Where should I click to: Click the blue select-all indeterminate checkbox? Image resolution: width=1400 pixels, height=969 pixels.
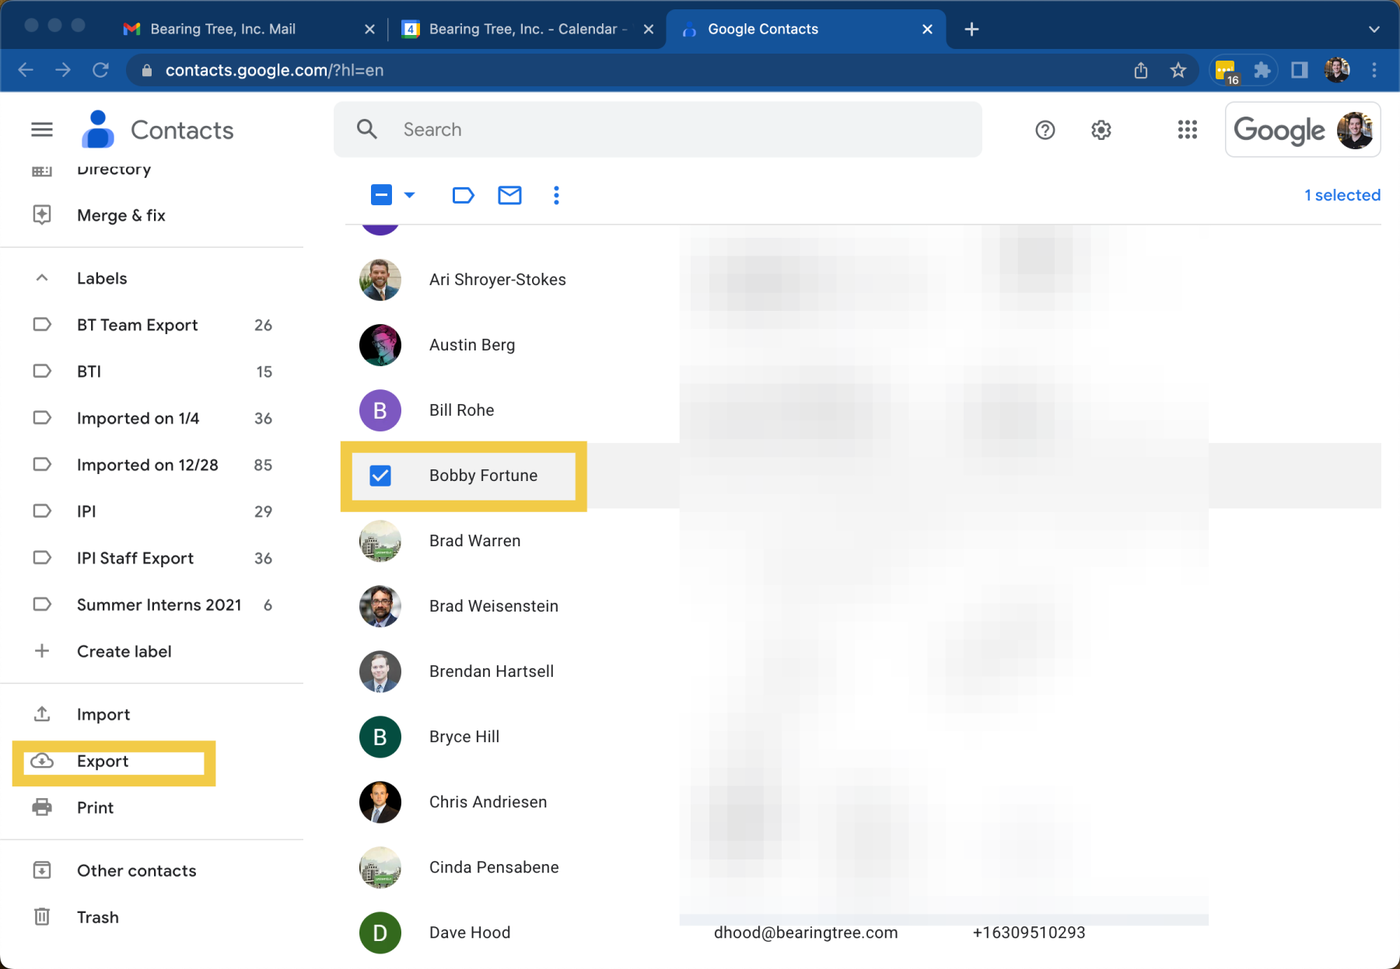tap(381, 195)
